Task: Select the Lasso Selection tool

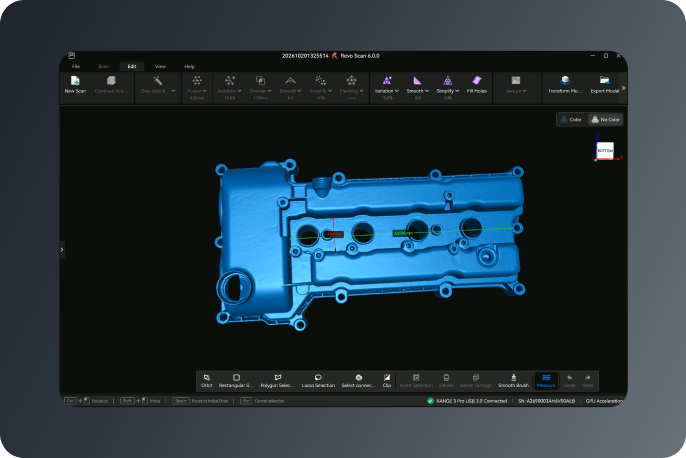Action: click(318, 381)
